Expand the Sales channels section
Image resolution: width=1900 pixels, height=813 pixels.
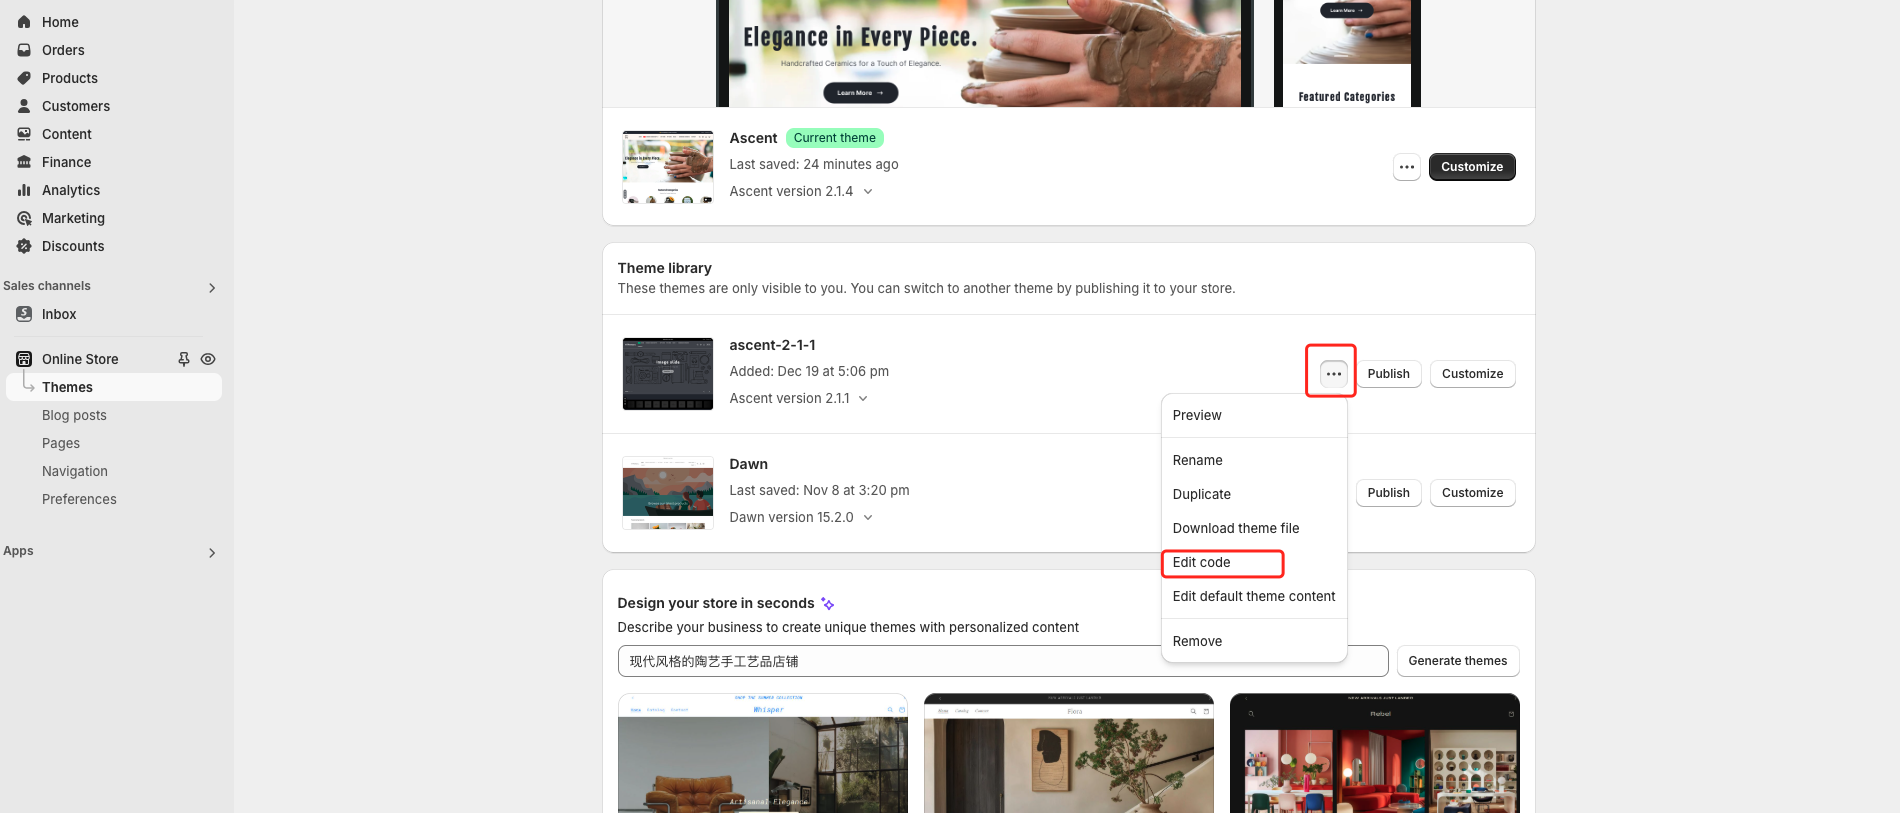(211, 288)
